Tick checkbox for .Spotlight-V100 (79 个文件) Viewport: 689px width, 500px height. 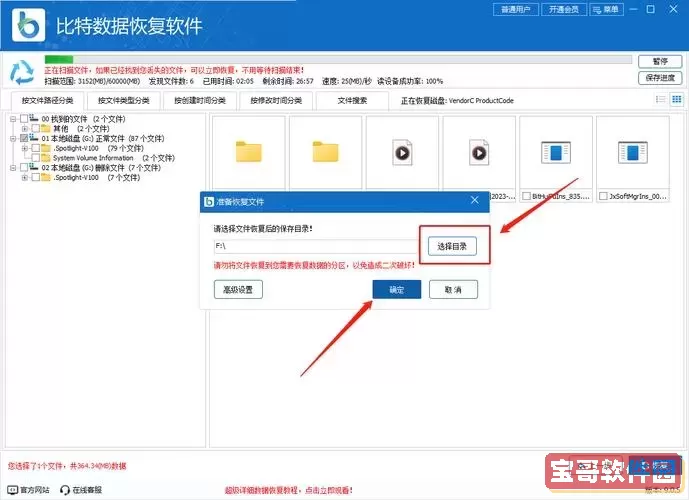(36, 148)
